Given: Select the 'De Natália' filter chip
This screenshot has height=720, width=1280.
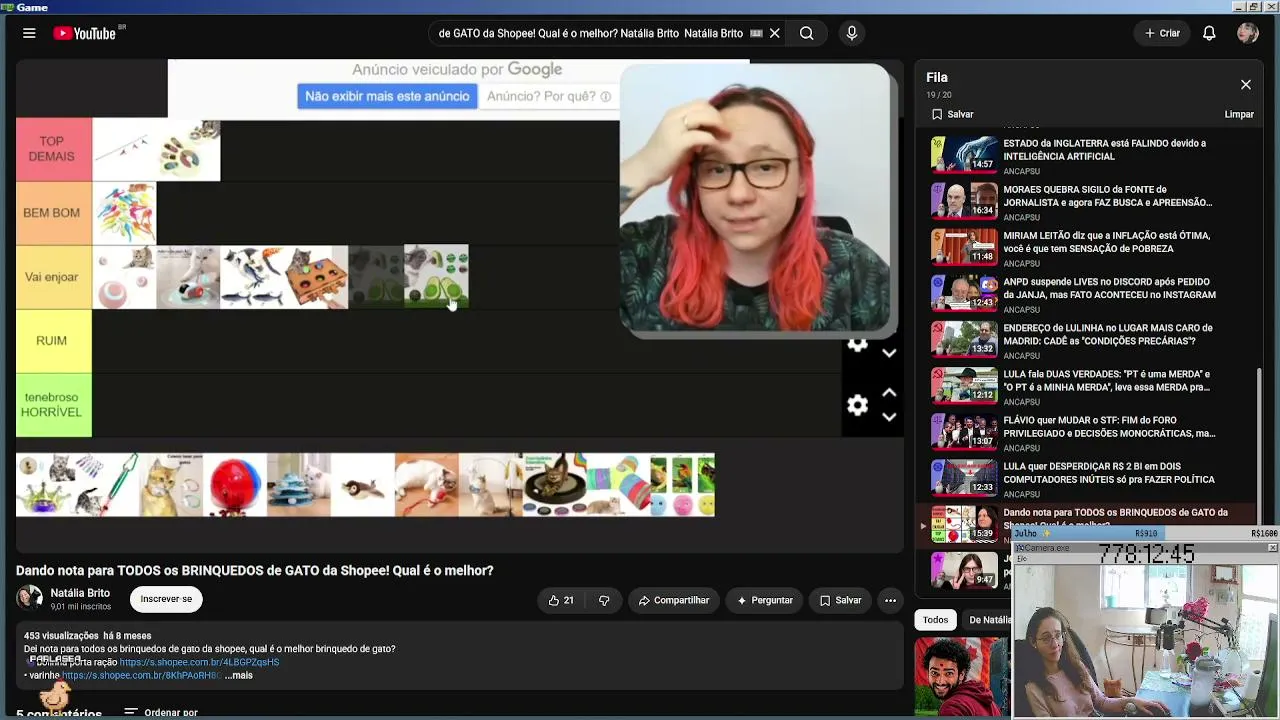Looking at the screenshot, I should 989,620.
